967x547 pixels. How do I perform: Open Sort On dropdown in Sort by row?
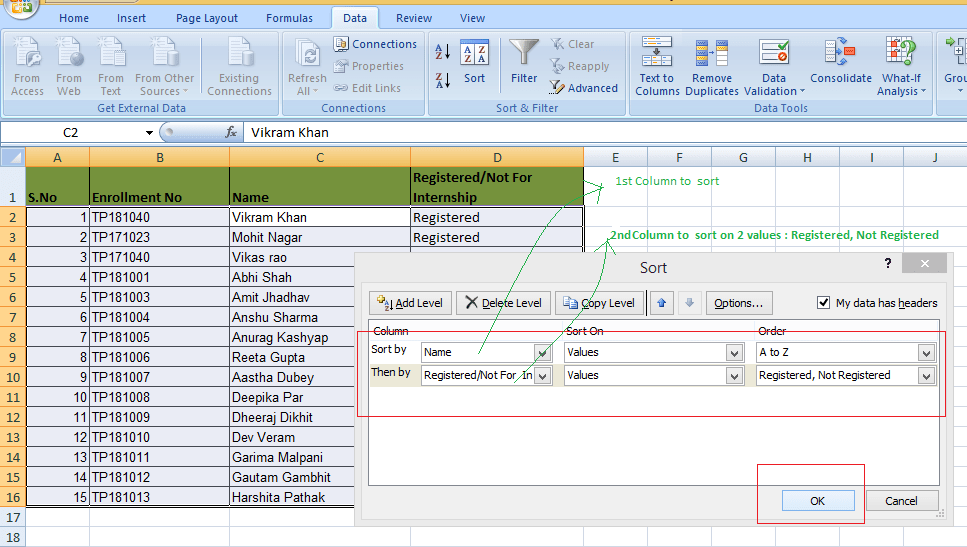pos(734,353)
